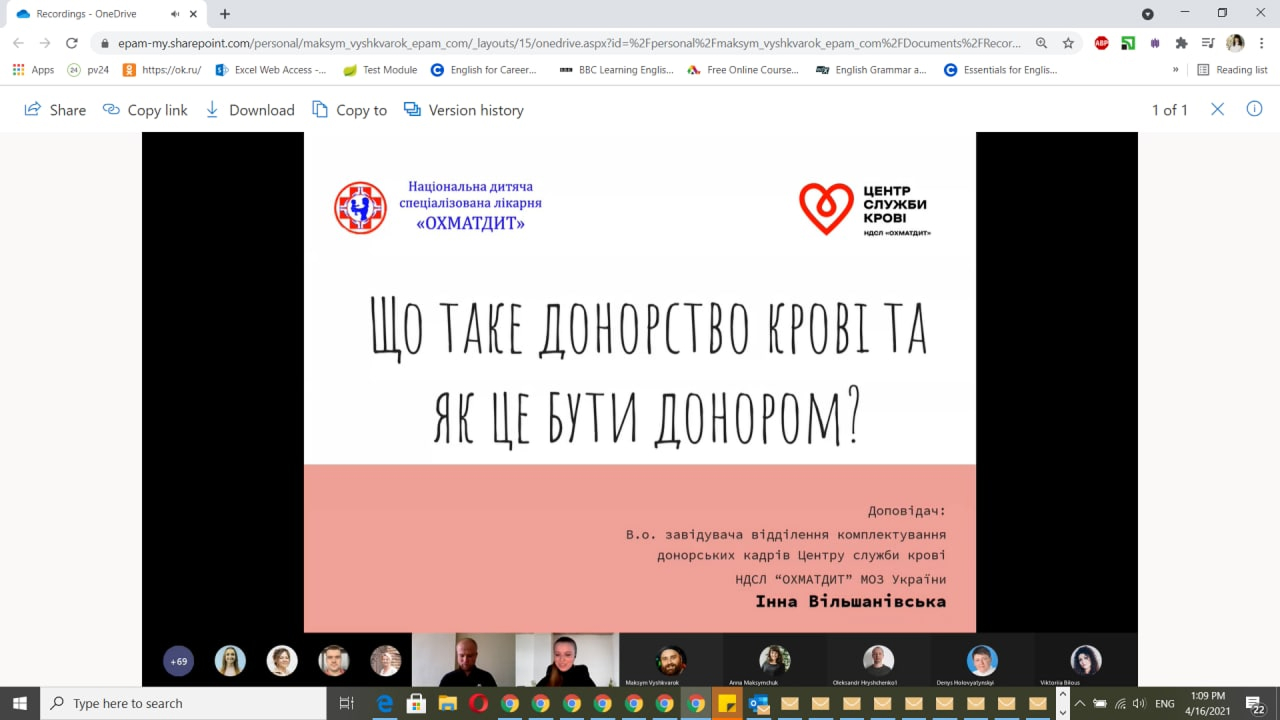
Task: Copy link to the recording
Action: (145, 110)
